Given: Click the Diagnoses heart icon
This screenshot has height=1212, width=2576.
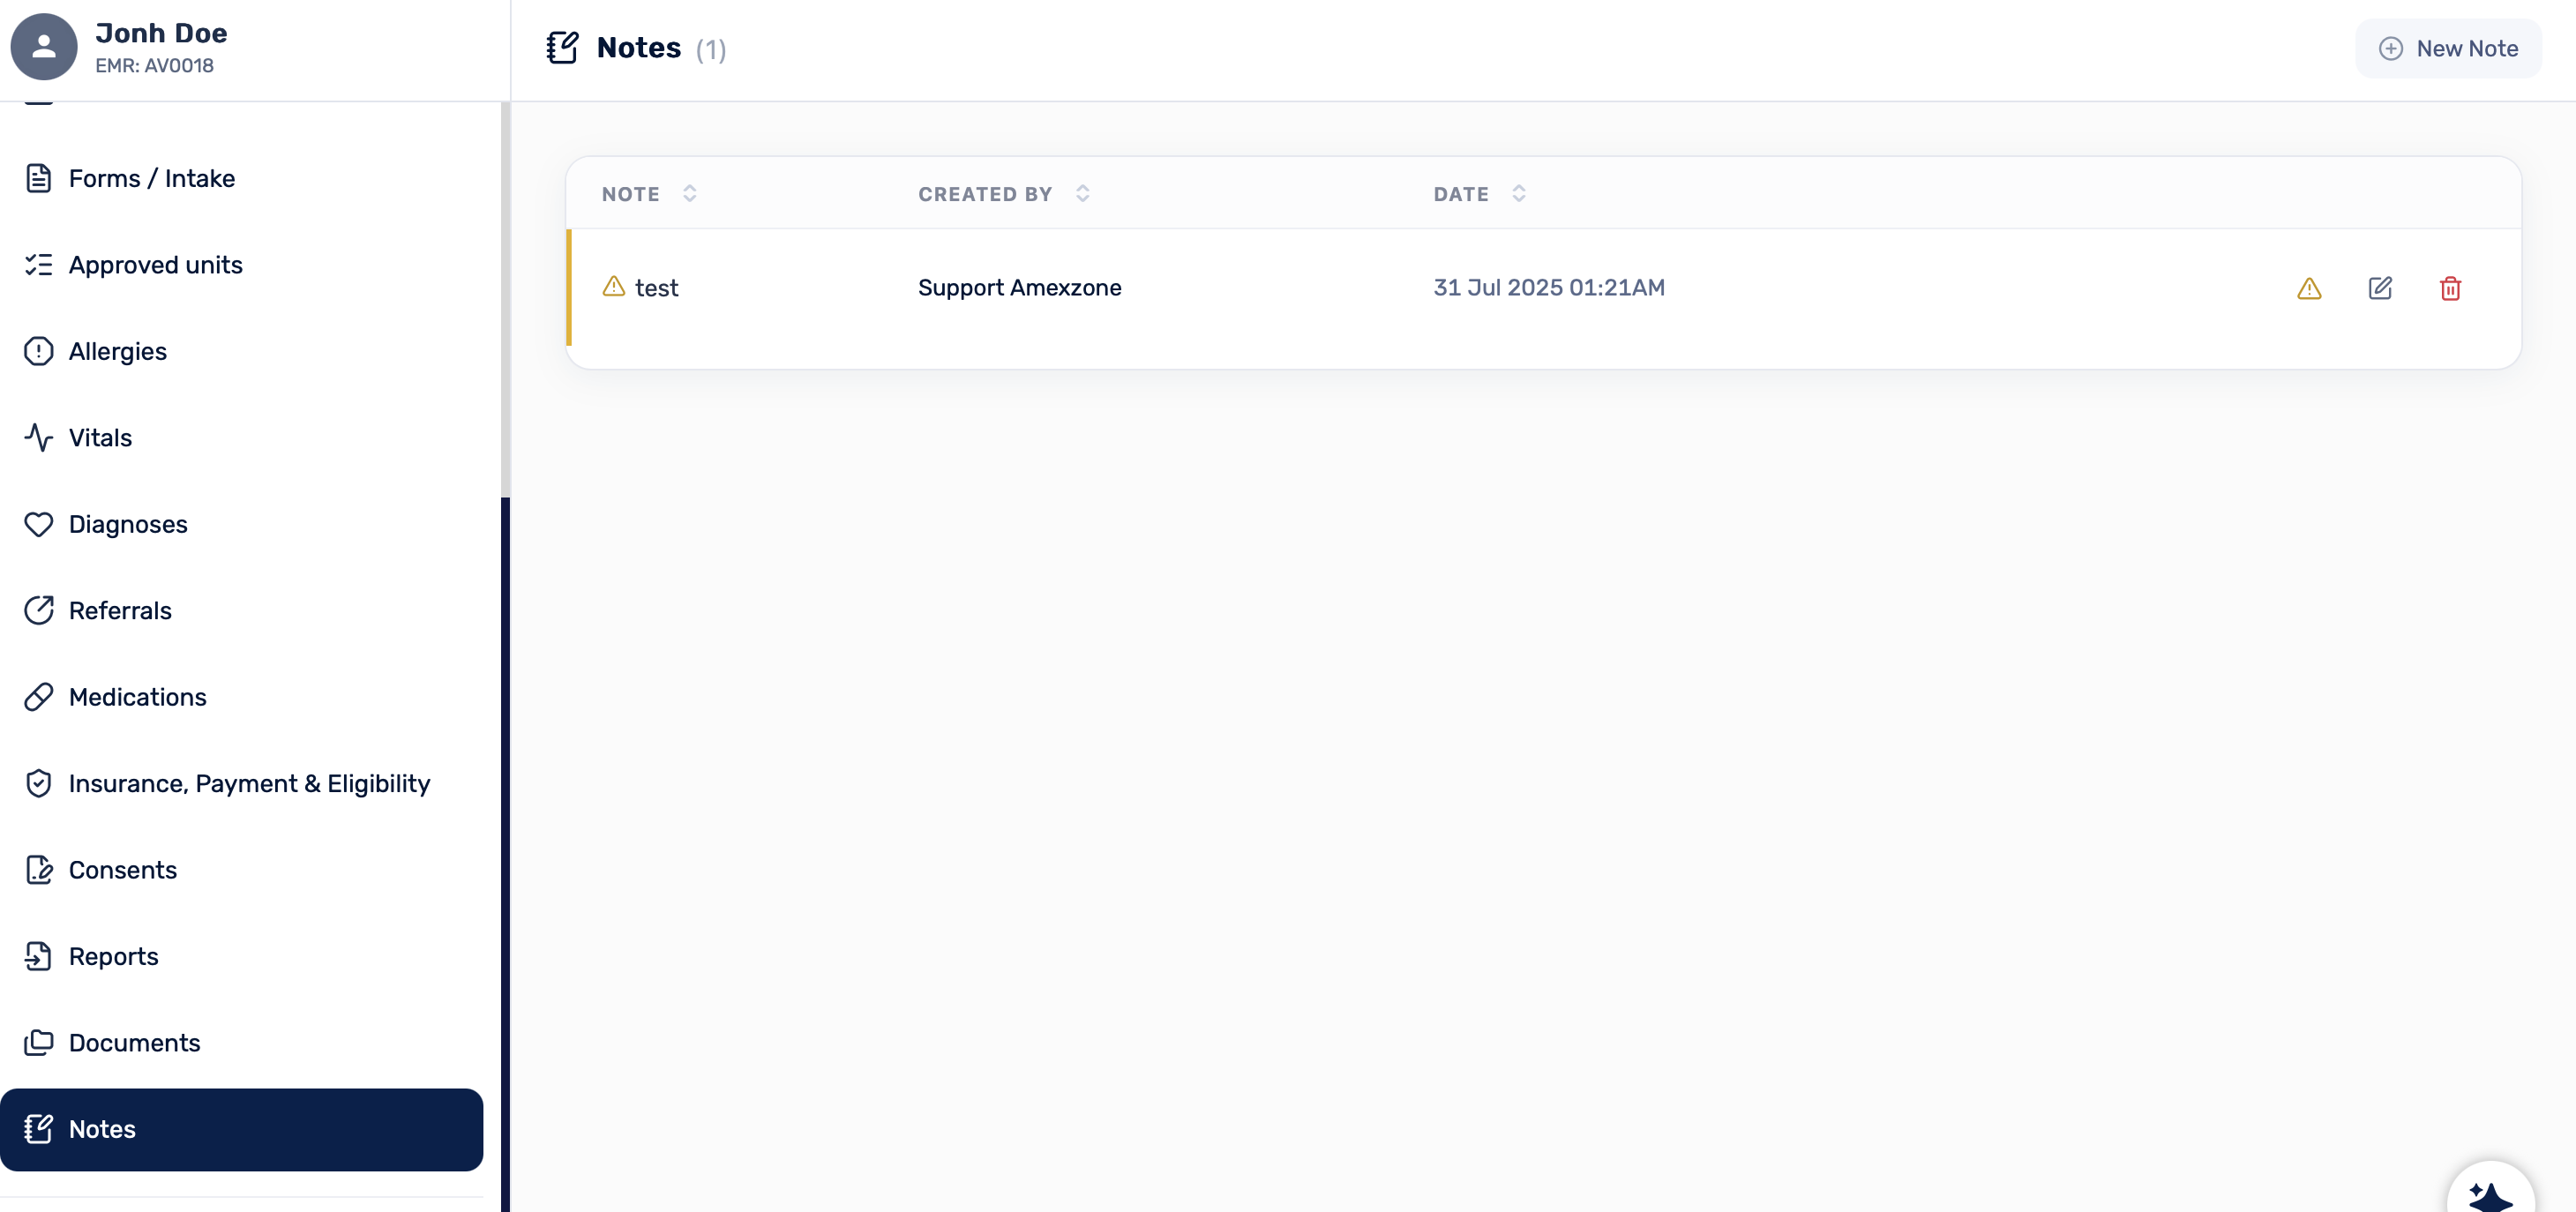Looking at the screenshot, I should pyautogui.click(x=38, y=524).
